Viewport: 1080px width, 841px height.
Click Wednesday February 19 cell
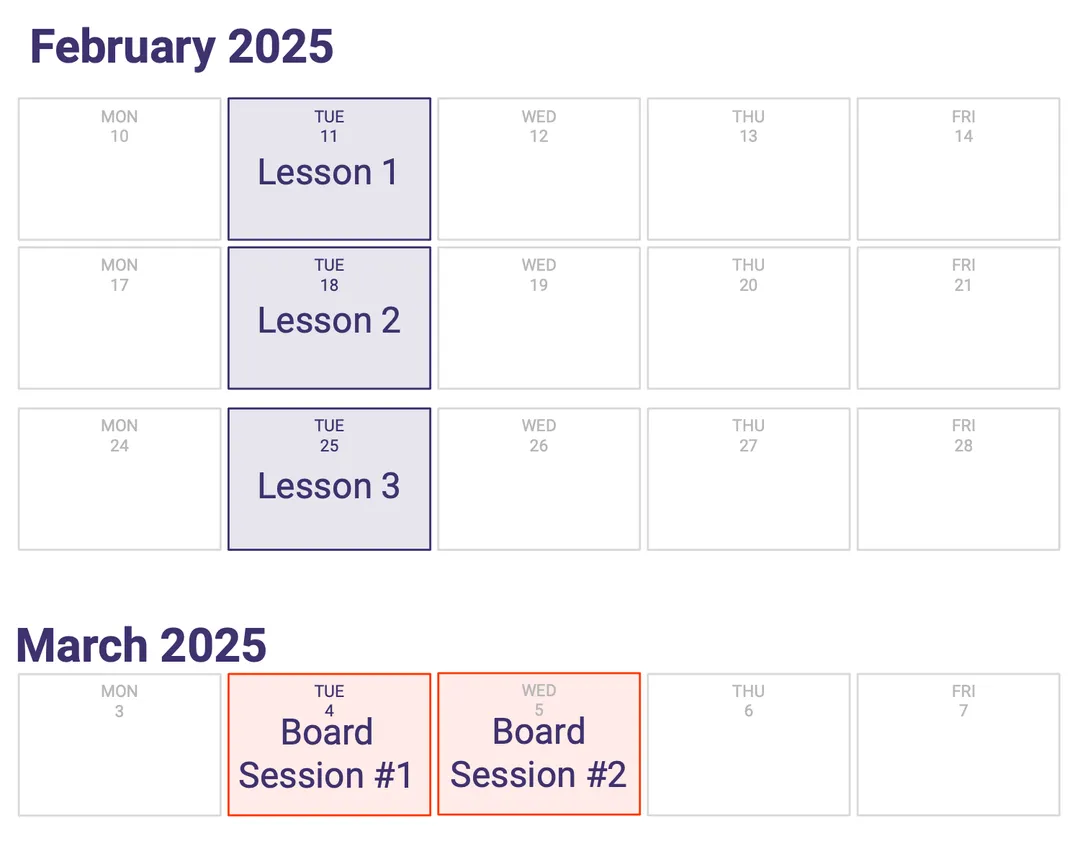tap(539, 318)
